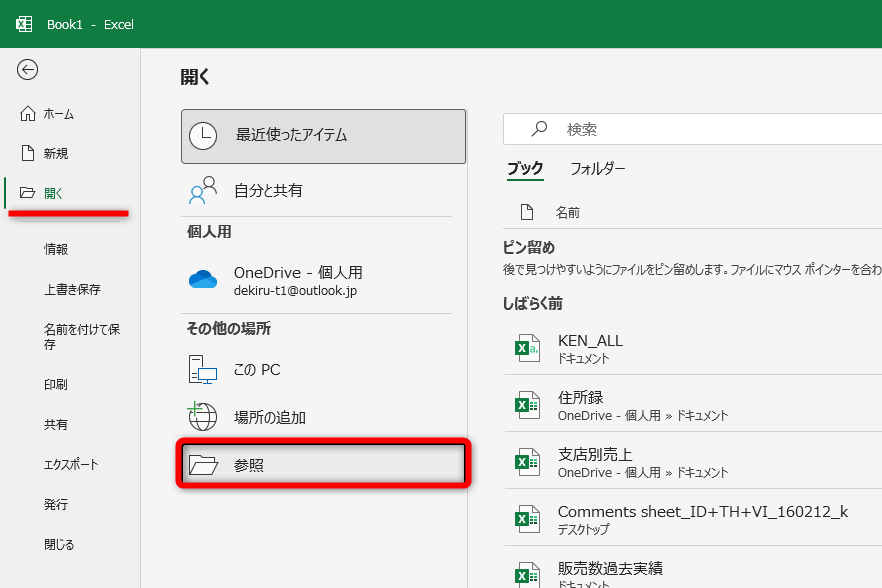This screenshot has width=882, height=588.
Task: Click the 販売数過去実績 workbook icon
Action: coord(527,574)
